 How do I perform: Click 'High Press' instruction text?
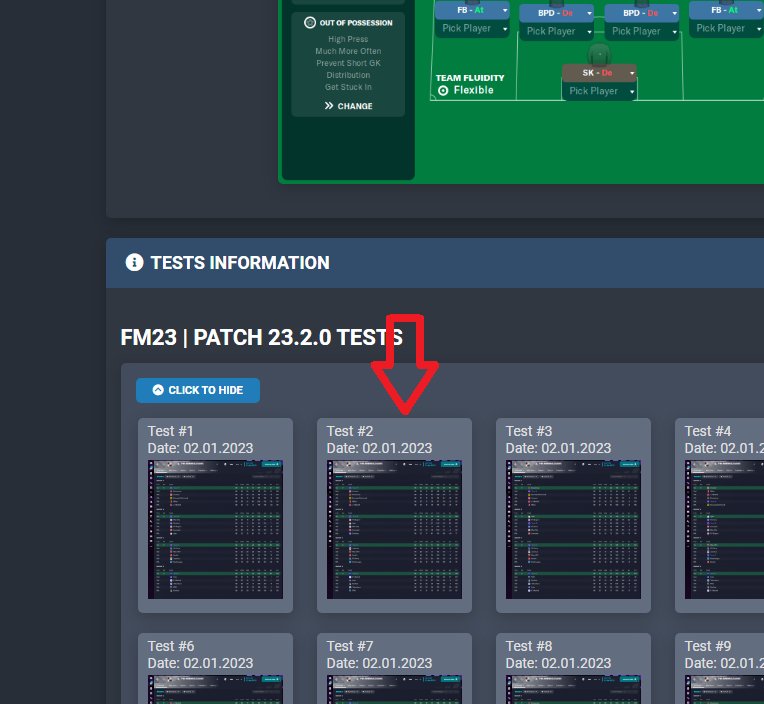point(348,39)
